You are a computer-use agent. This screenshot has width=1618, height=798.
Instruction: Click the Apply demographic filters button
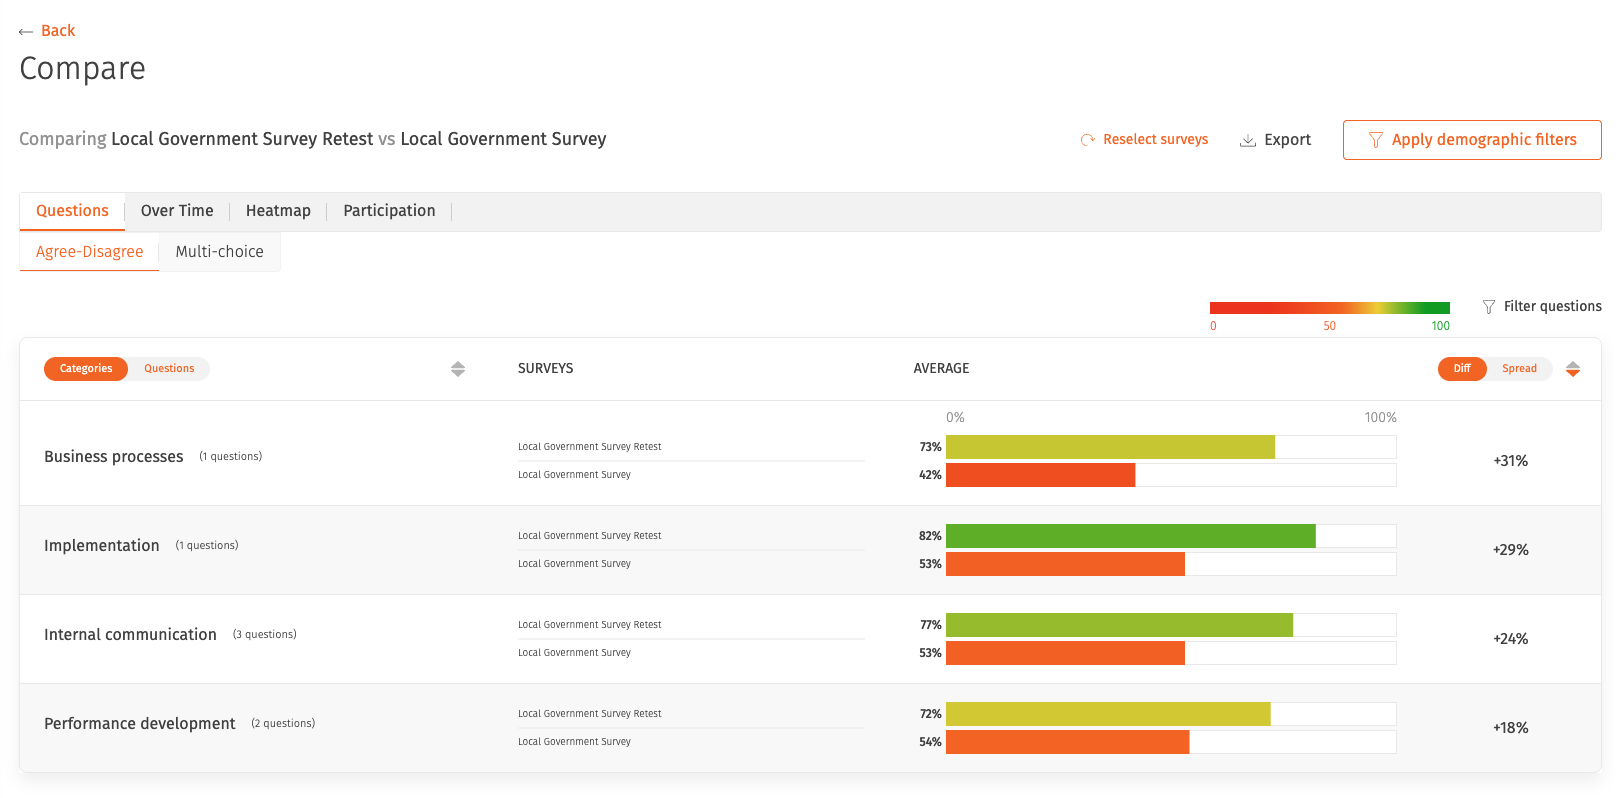coord(1472,140)
